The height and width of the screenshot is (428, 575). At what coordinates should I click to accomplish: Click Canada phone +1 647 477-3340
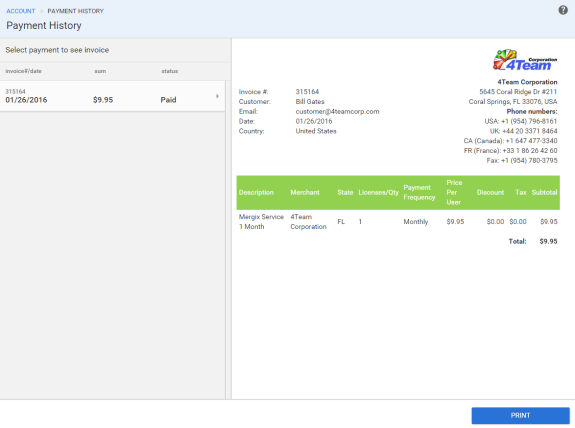[510, 141]
